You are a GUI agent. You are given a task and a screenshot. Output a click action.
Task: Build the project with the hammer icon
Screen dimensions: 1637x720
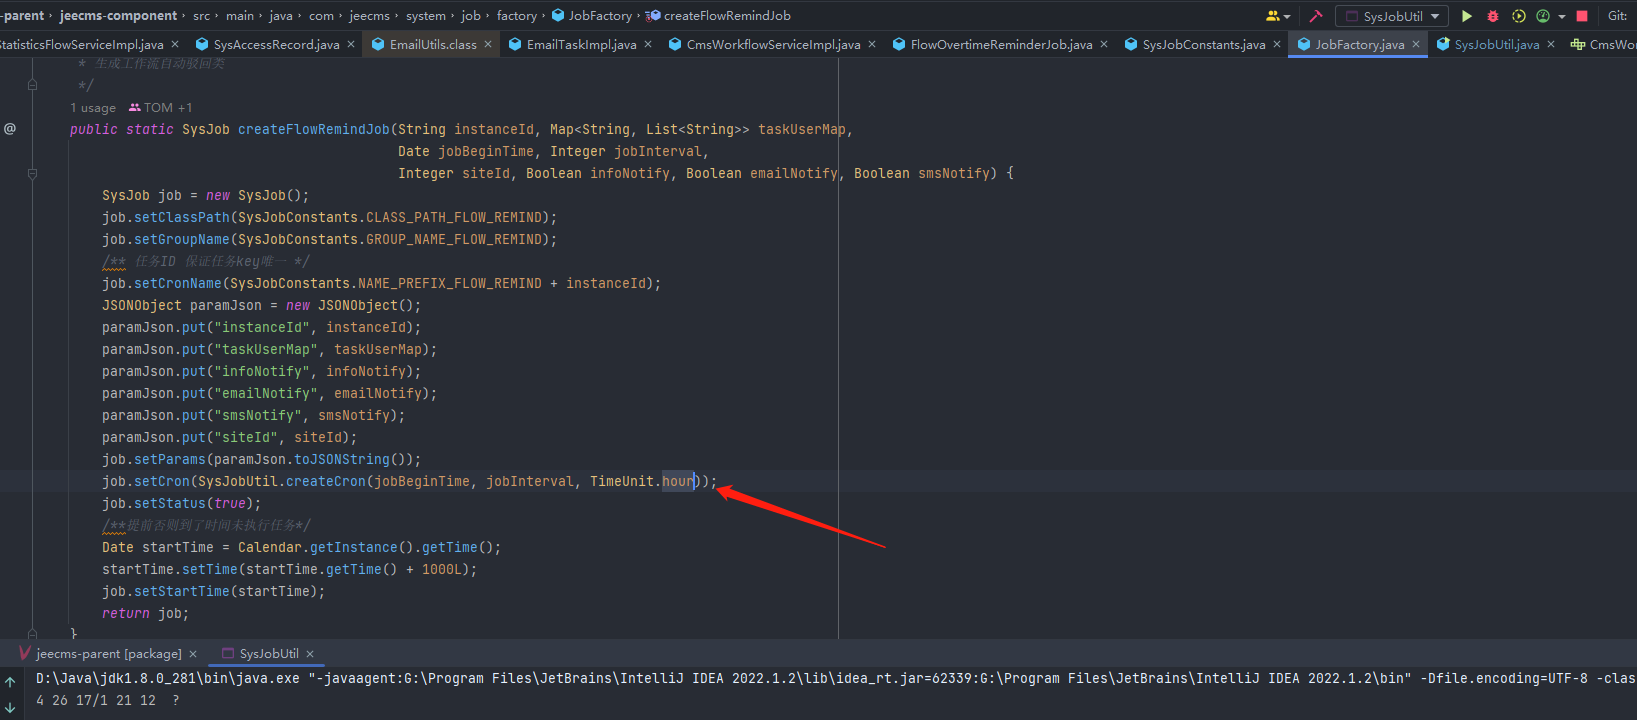(1316, 16)
